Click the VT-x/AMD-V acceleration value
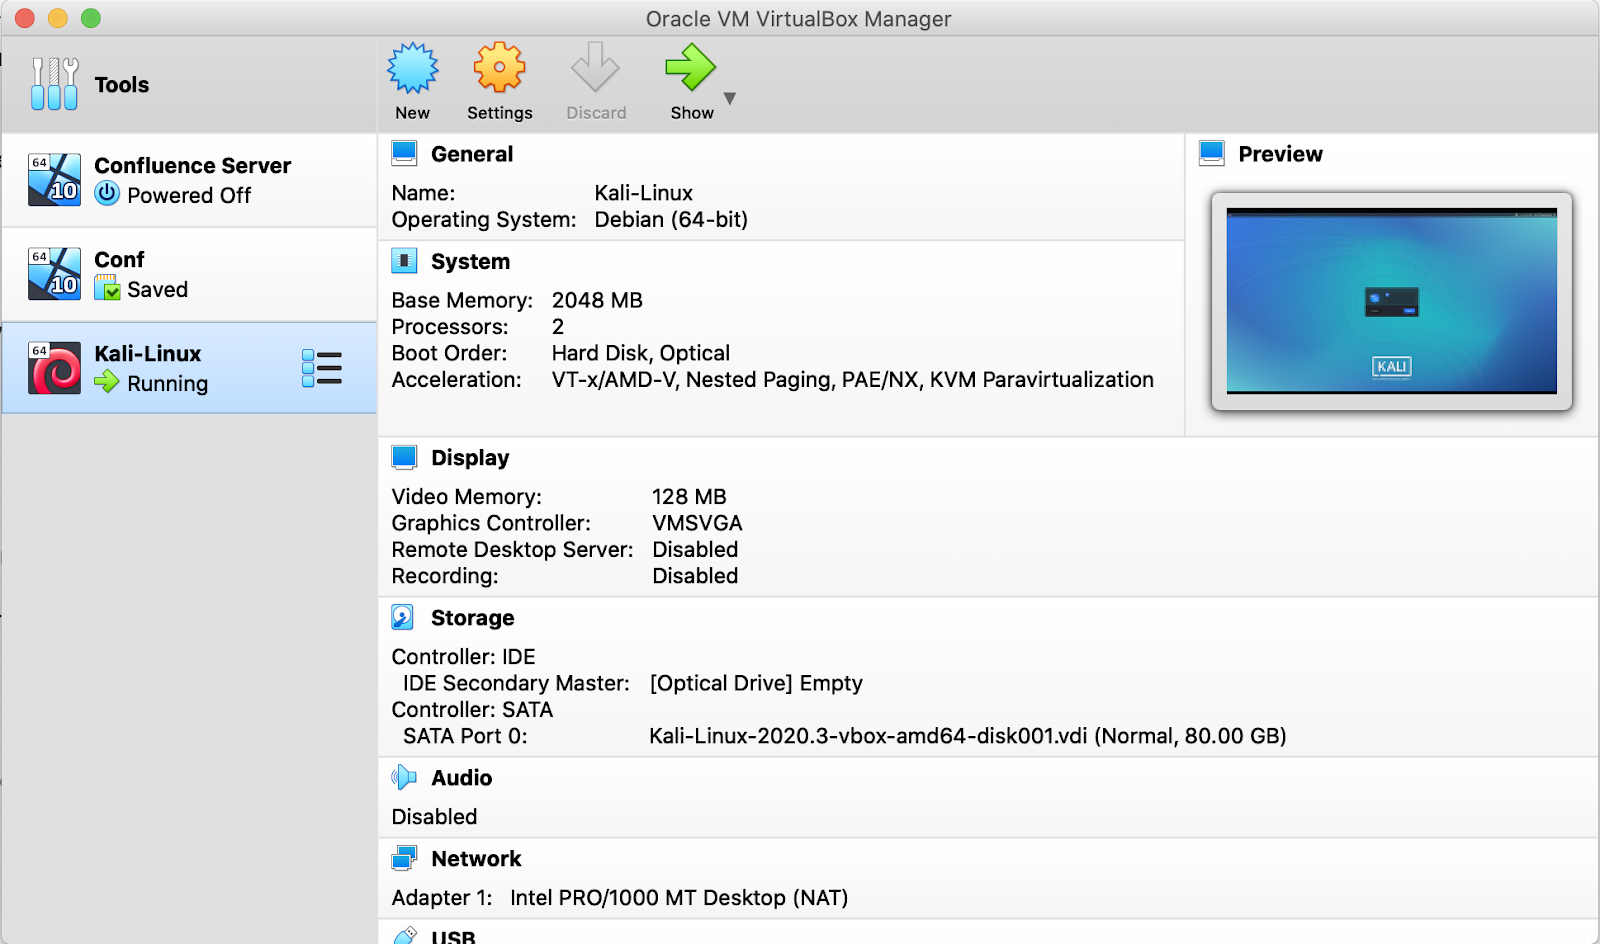This screenshot has height=944, width=1600. [853, 380]
